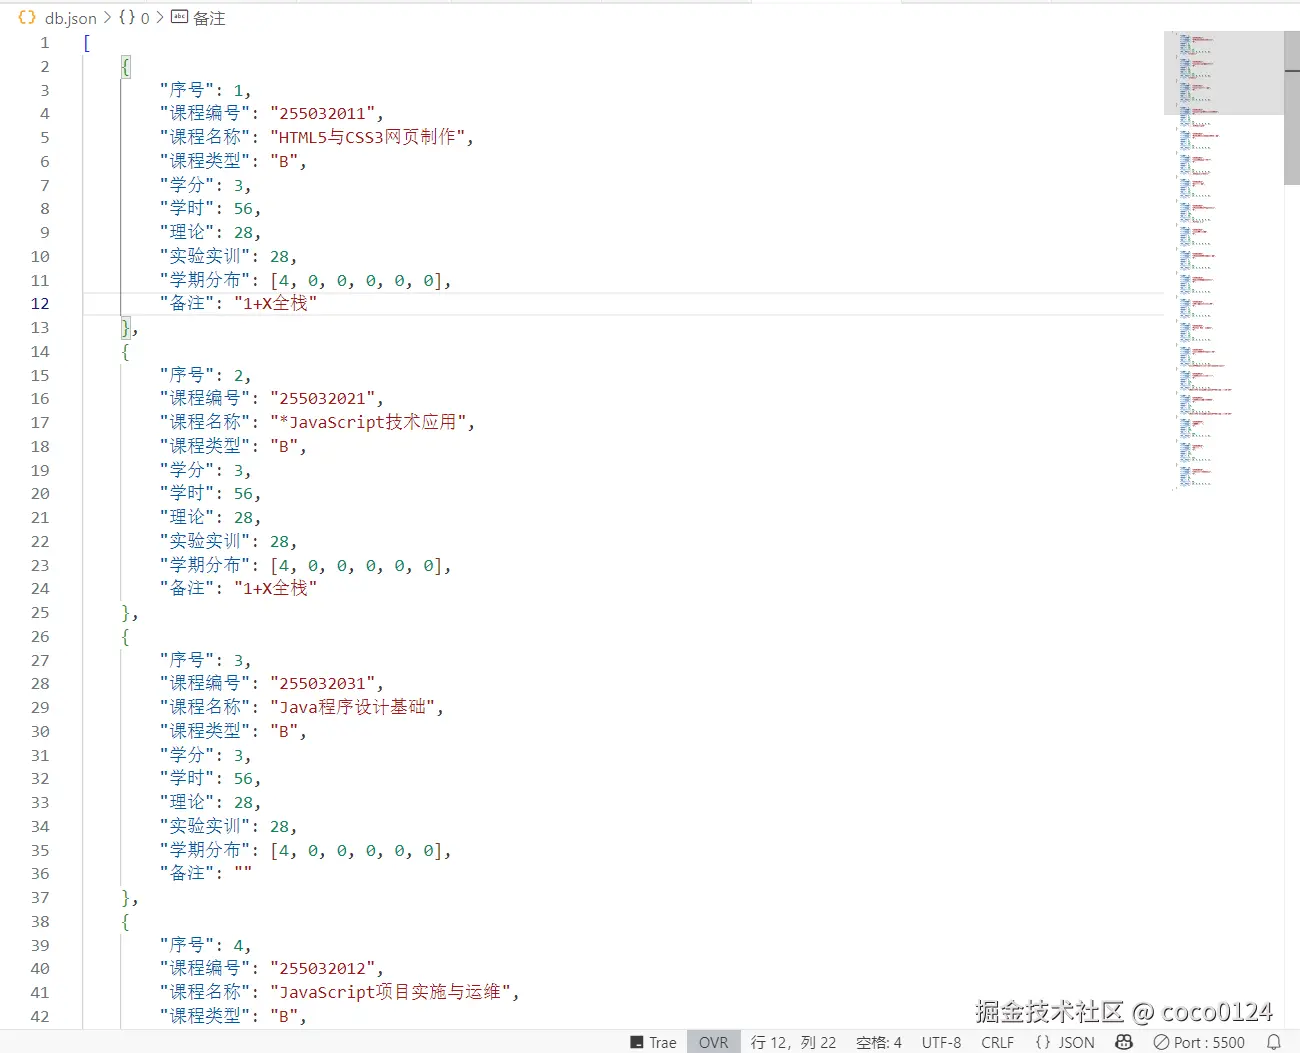Click line number 12 in the gutter
The height and width of the screenshot is (1053, 1300).
pos(40,304)
